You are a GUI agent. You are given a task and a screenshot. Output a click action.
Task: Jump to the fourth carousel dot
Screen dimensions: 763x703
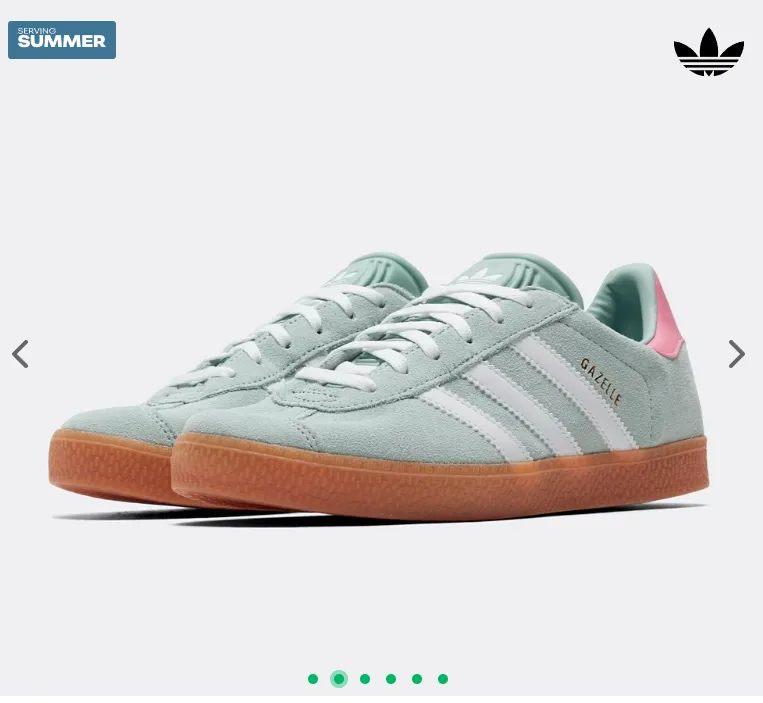(x=391, y=679)
